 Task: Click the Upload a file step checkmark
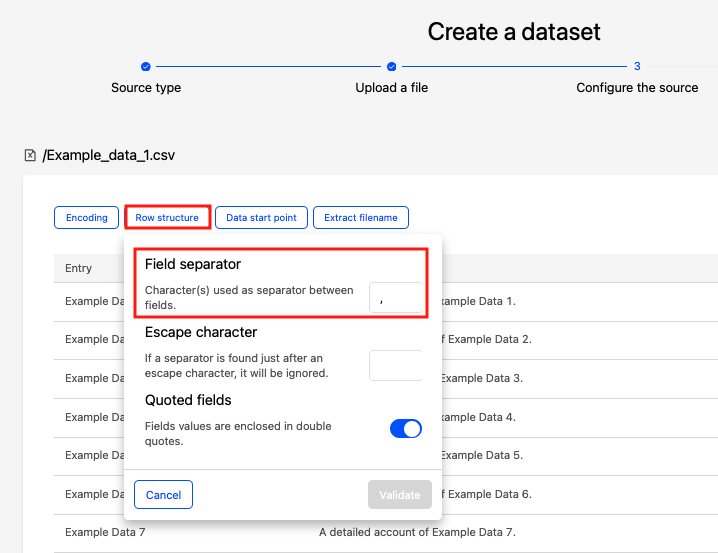pyautogui.click(x=391, y=66)
